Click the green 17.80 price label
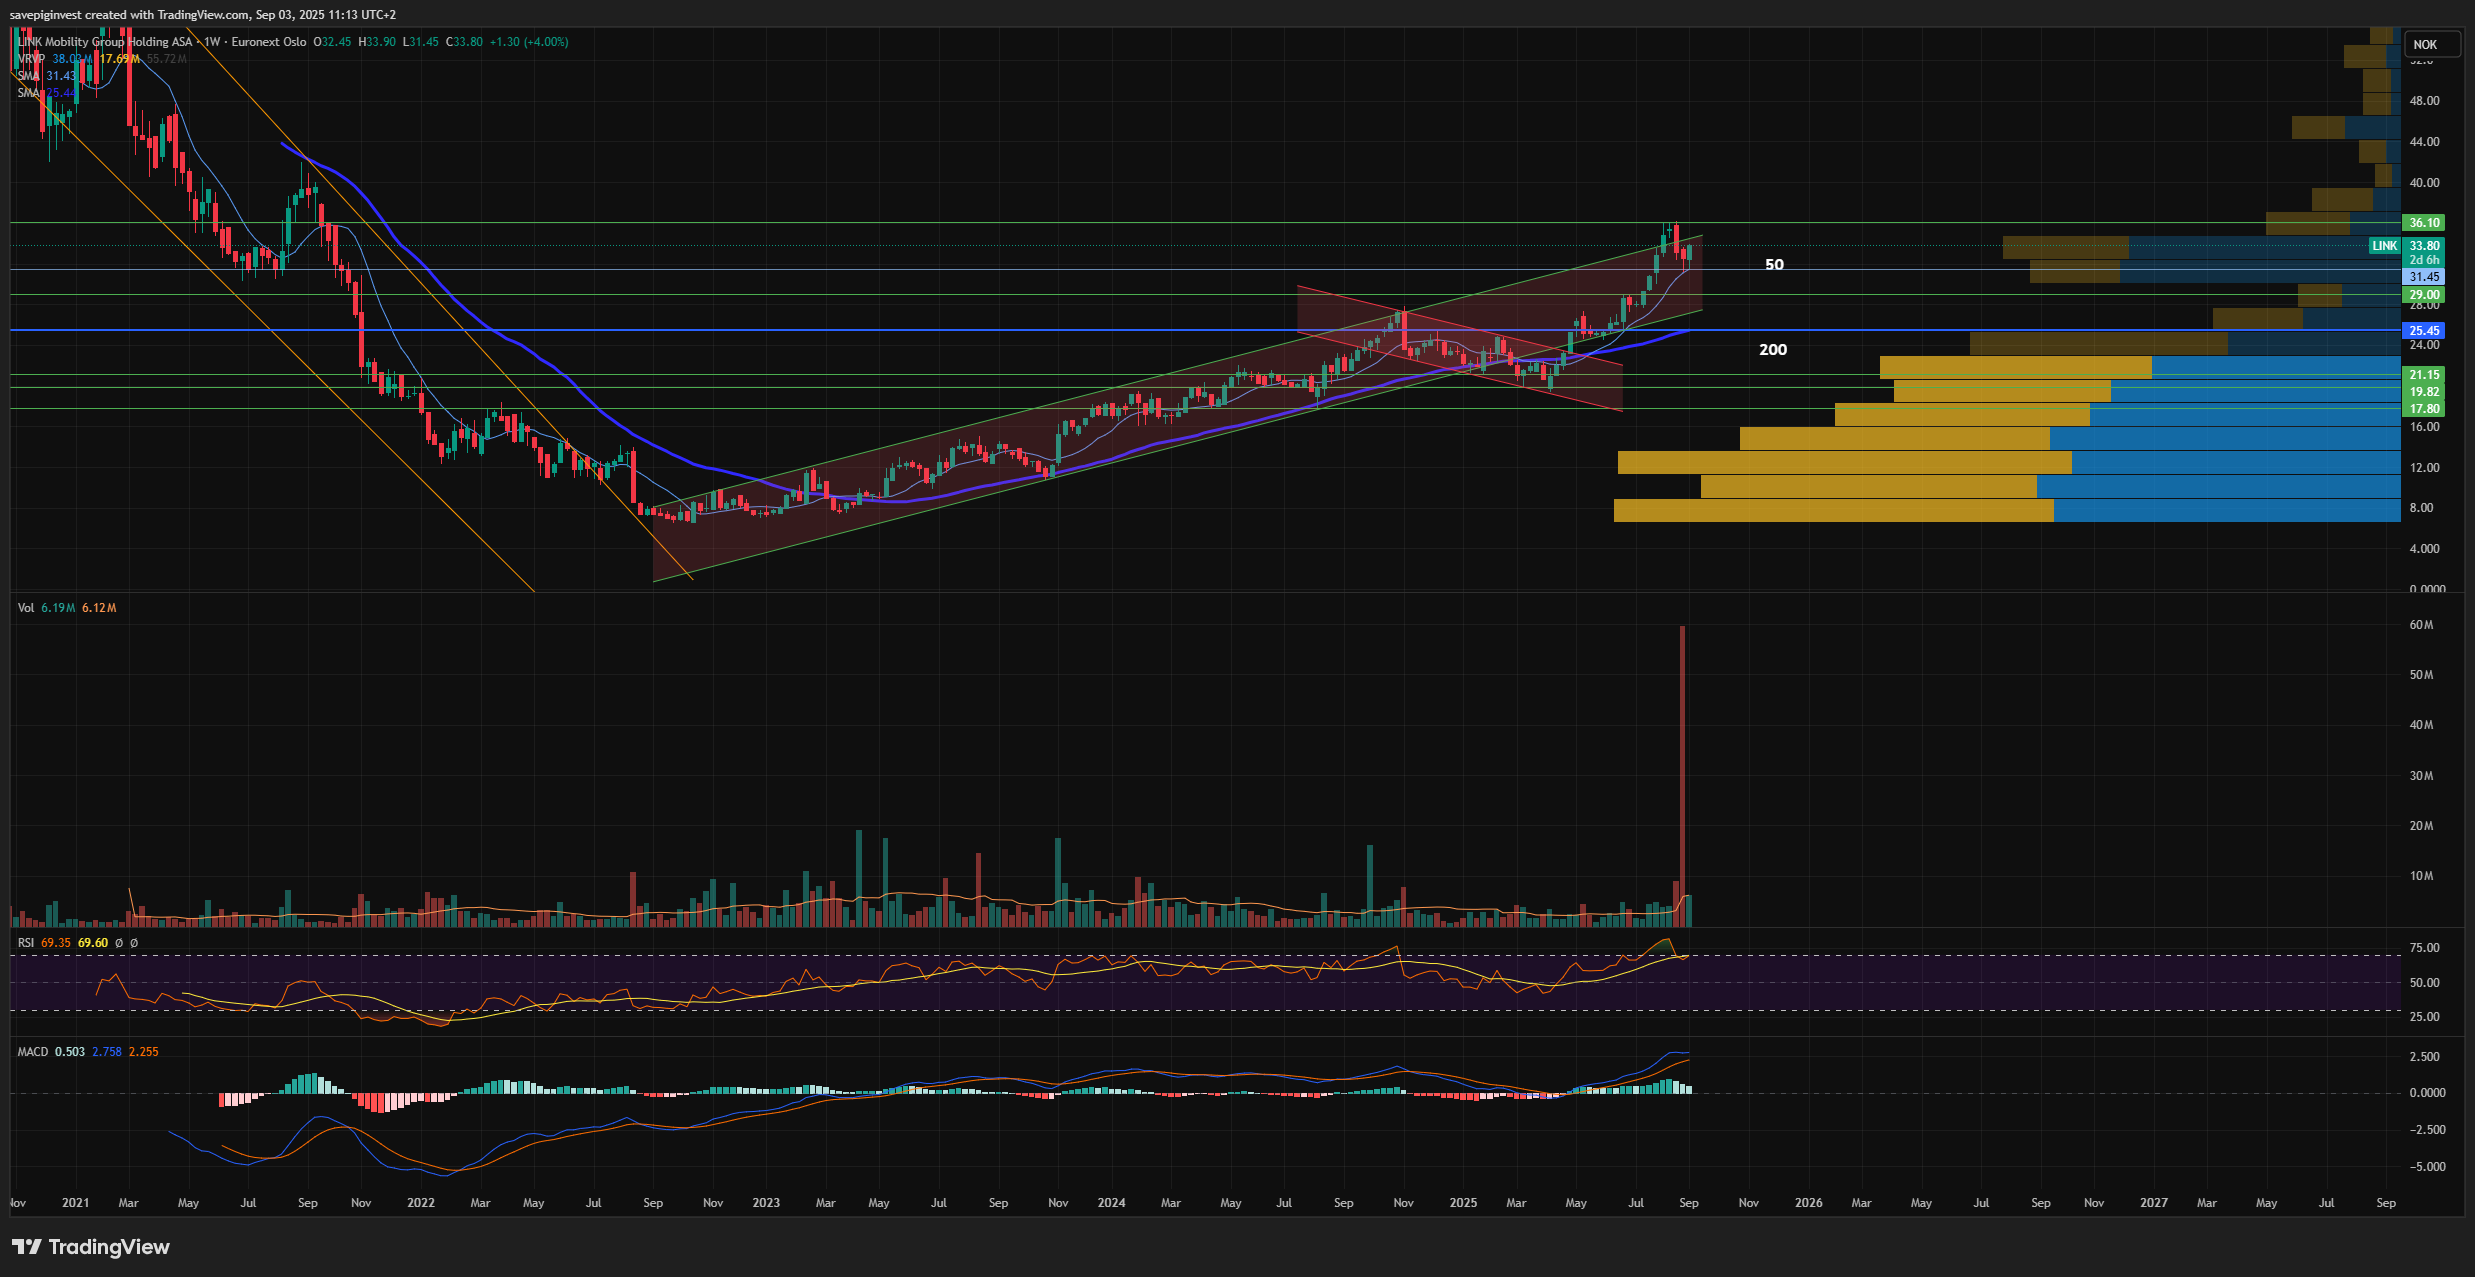This screenshot has width=2475, height=1277. point(2424,409)
